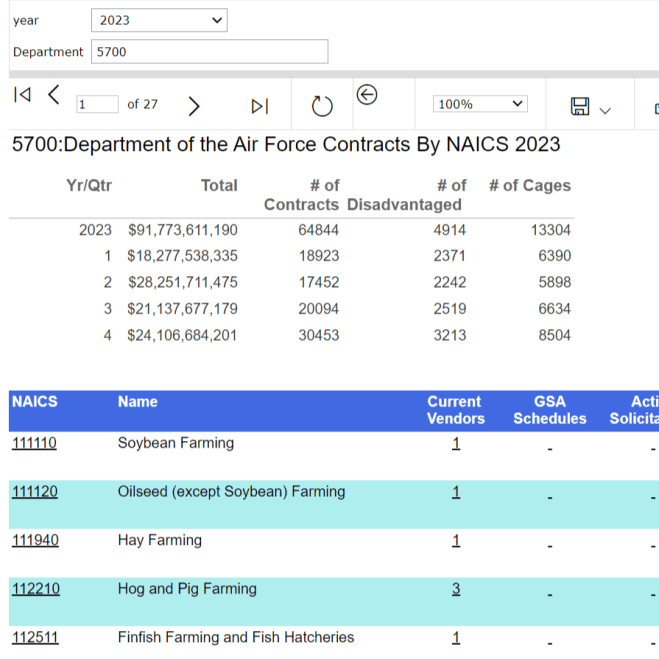The height and width of the screenshot is (659, 659).
Task: Click the report title heading
Action: click(x=286, y=144)
